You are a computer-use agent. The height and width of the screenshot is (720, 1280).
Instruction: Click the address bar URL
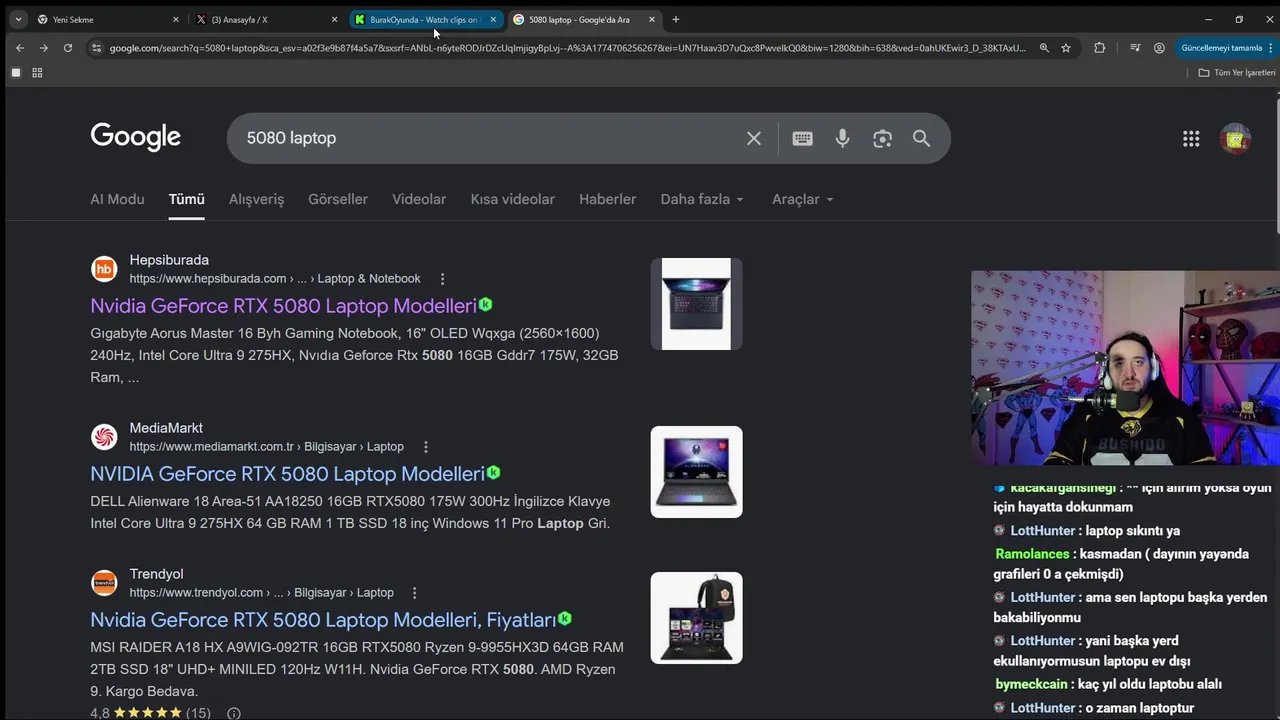coord(567,48)
